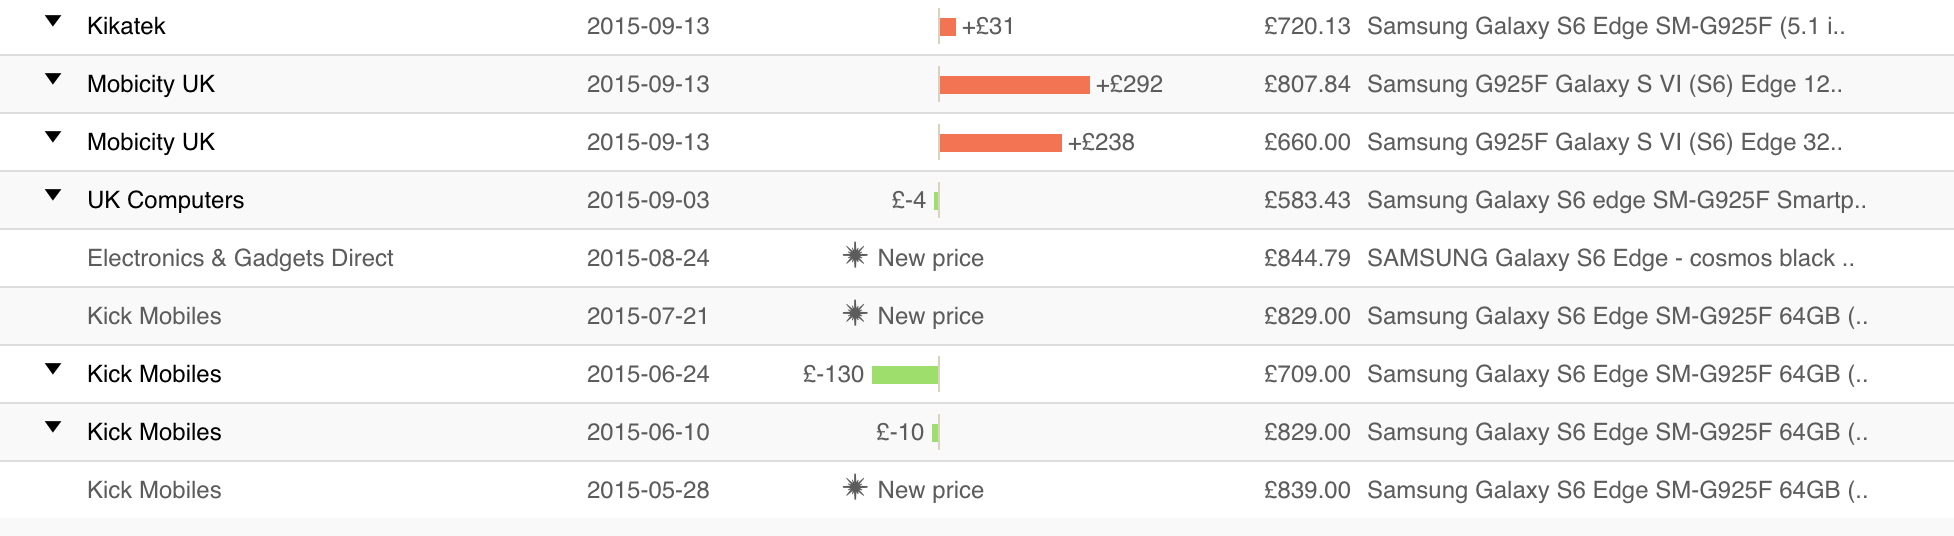
Task: Select the £583.43 price cell
Action: pos(1307,200)
